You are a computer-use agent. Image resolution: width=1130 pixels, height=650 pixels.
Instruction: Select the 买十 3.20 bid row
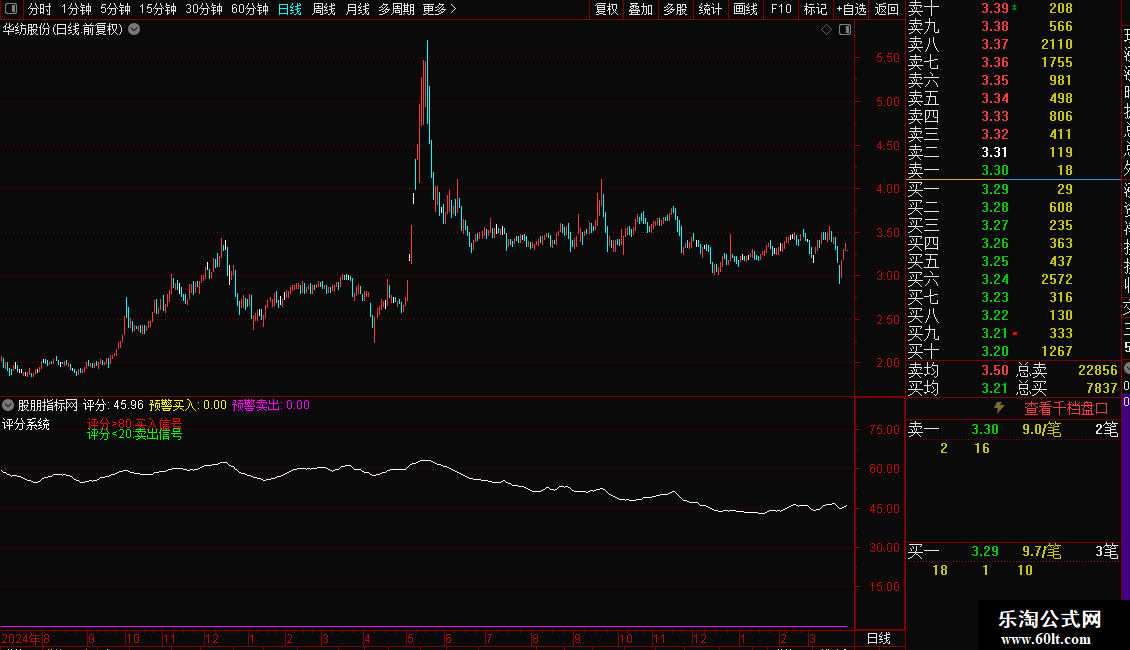(x=1013, y=351)
